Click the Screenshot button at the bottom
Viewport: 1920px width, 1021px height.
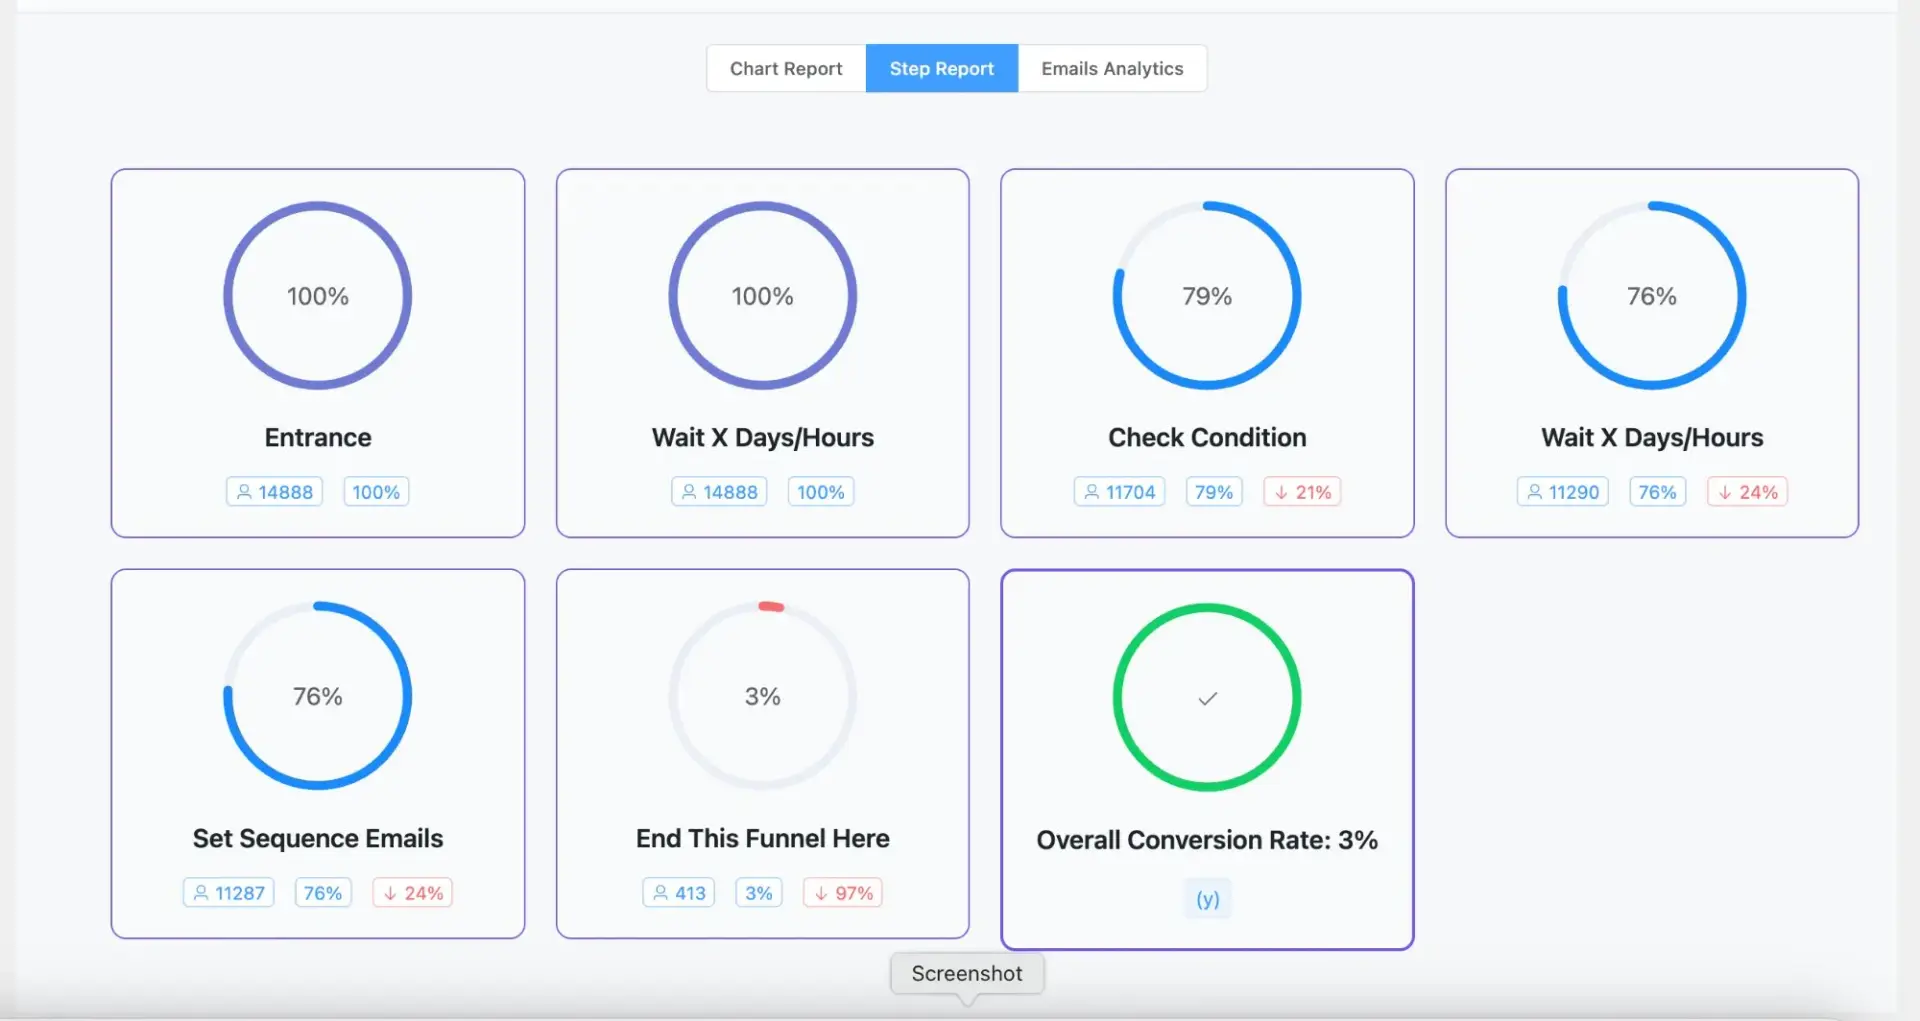(x=966, y=973)
